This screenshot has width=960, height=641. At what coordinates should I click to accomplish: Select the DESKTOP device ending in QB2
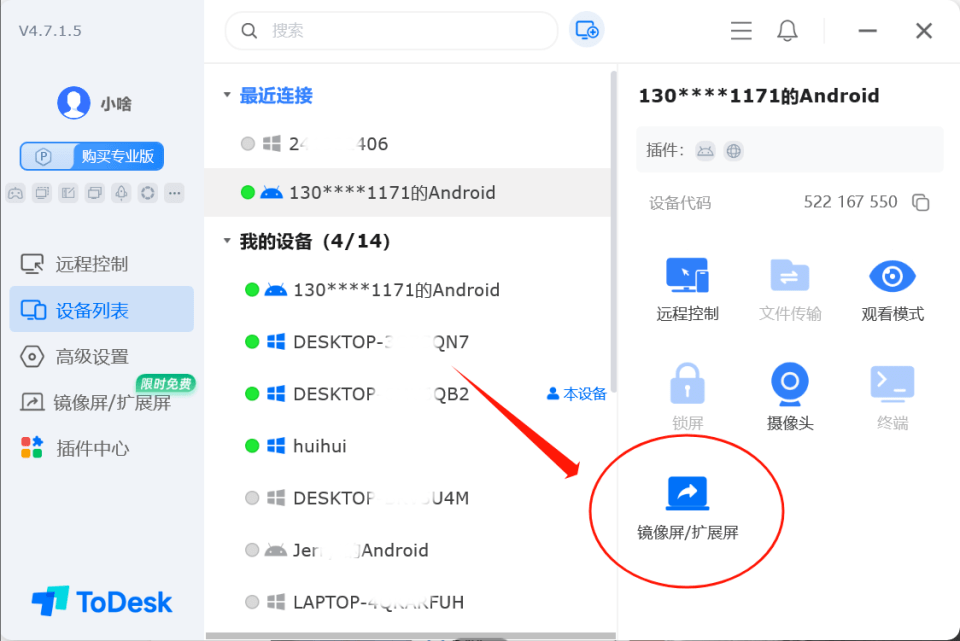408,394
